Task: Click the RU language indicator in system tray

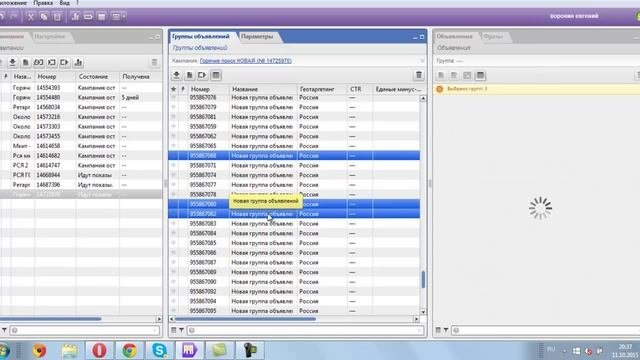Action: pos(551,349)
